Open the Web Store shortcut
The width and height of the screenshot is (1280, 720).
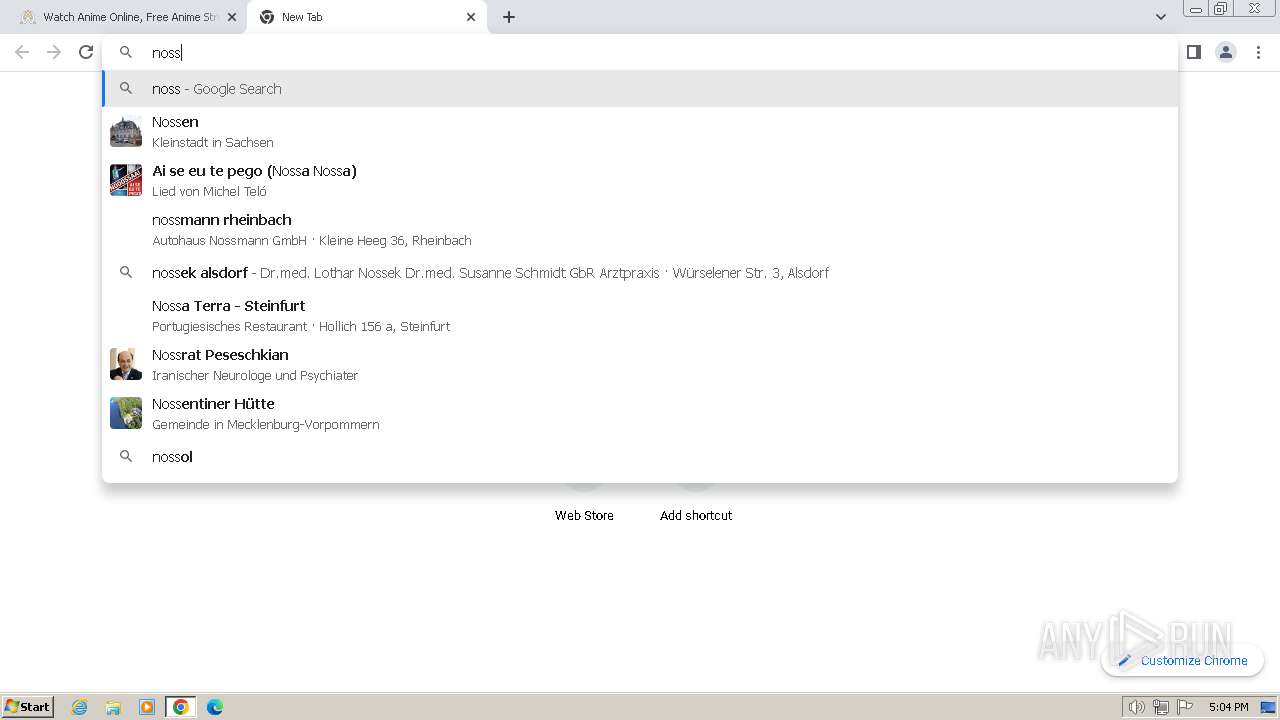[x=584, y=515]
